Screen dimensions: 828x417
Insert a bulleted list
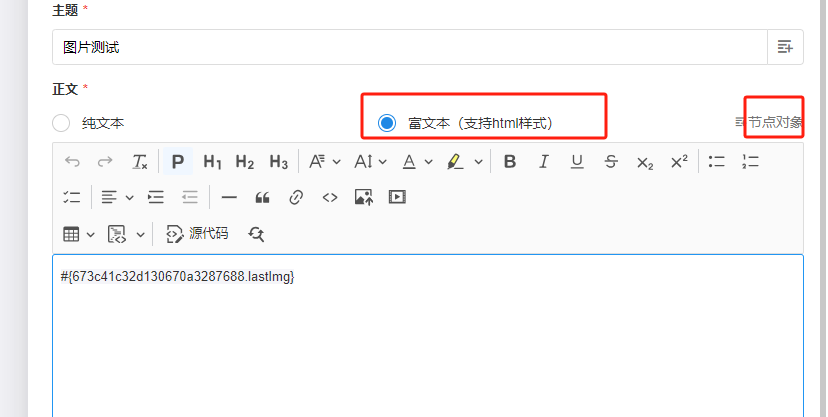coord(716,161)
